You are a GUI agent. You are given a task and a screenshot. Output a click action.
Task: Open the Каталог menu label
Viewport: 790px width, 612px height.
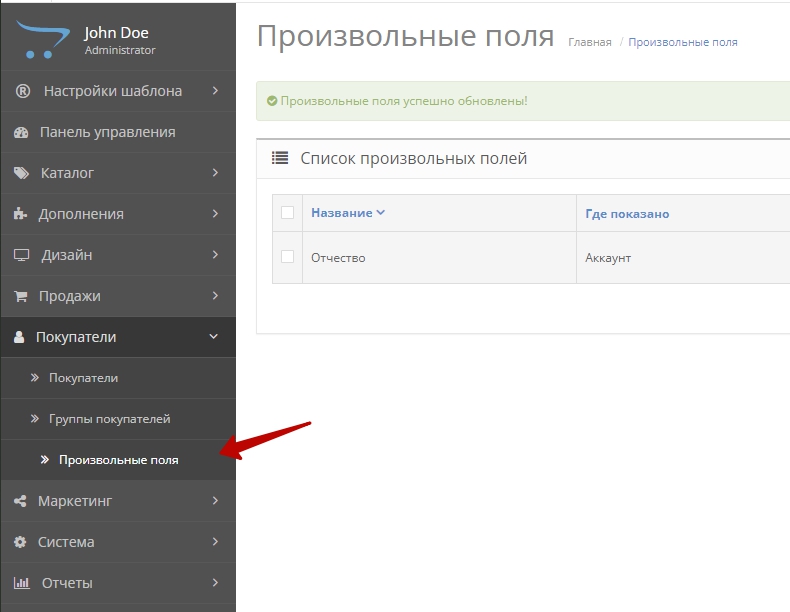click(67, 173)
